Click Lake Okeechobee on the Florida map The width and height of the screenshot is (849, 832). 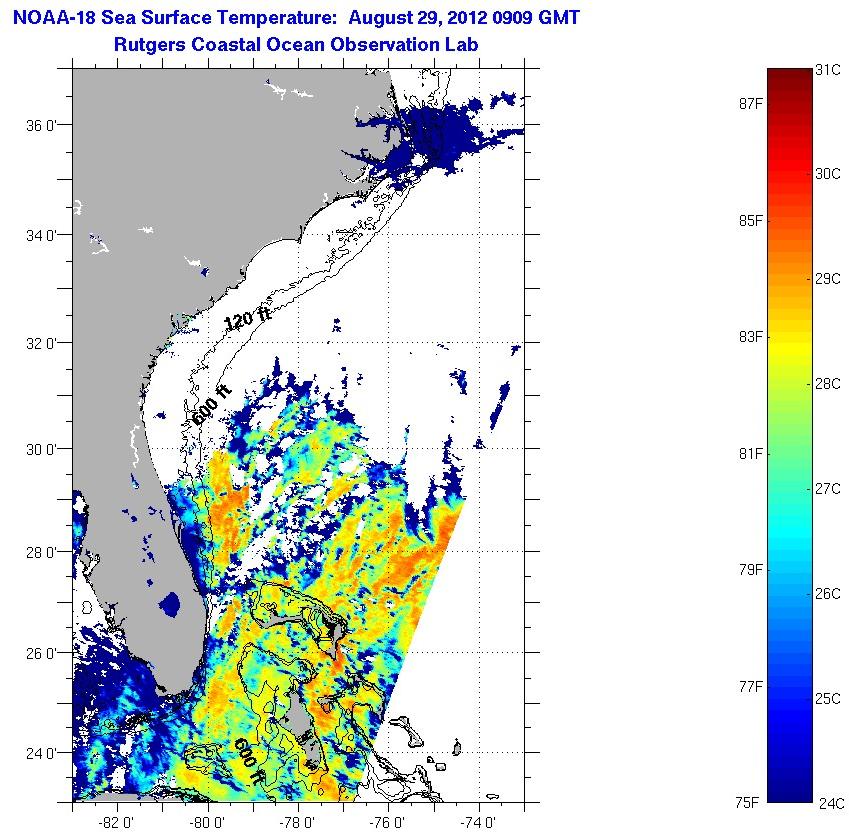click(170, 604)
